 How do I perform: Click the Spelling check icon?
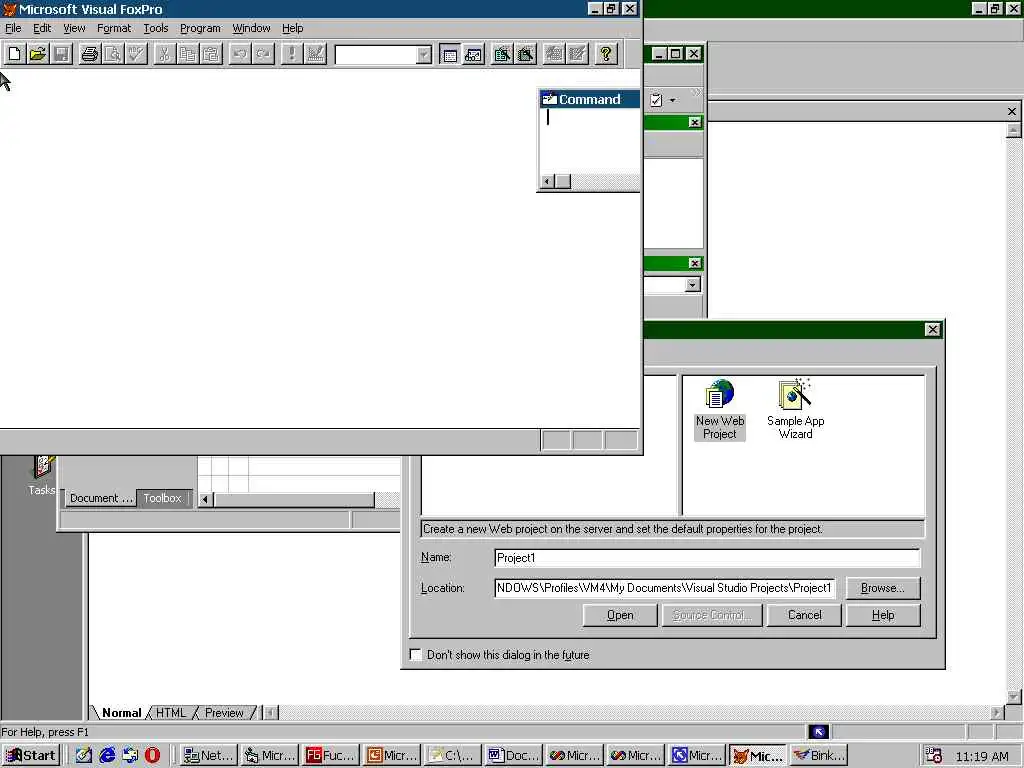coord(136,54)
